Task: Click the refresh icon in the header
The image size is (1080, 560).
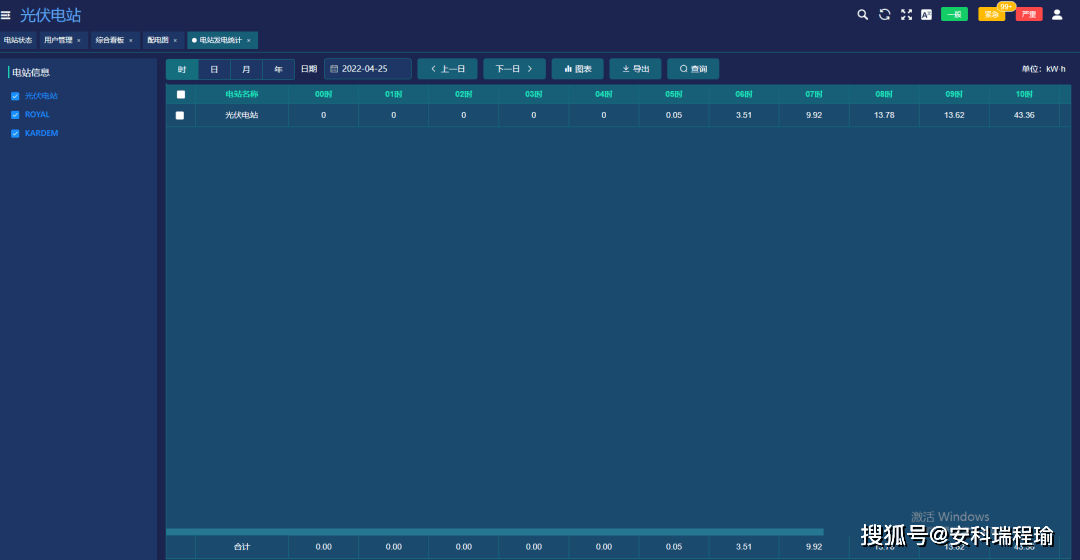Action: coord(884,14)
